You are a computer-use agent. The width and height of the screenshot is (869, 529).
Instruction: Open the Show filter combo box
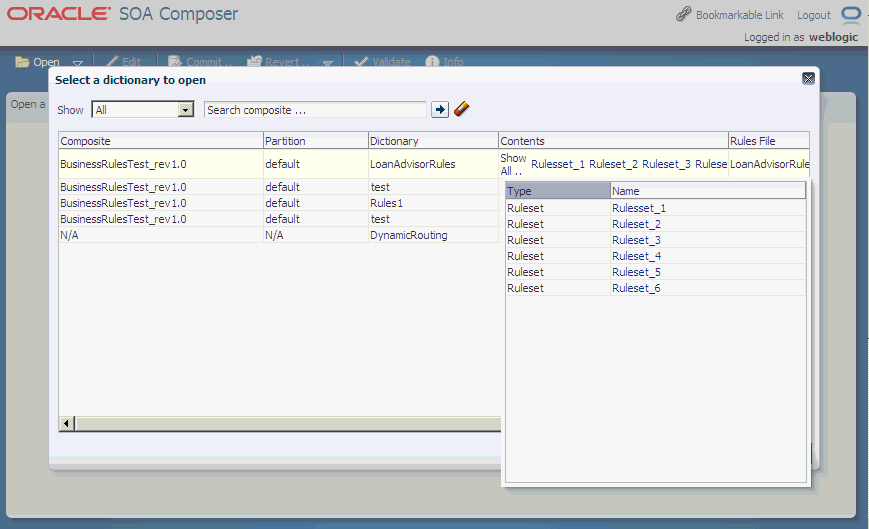(x=142, y=110)
